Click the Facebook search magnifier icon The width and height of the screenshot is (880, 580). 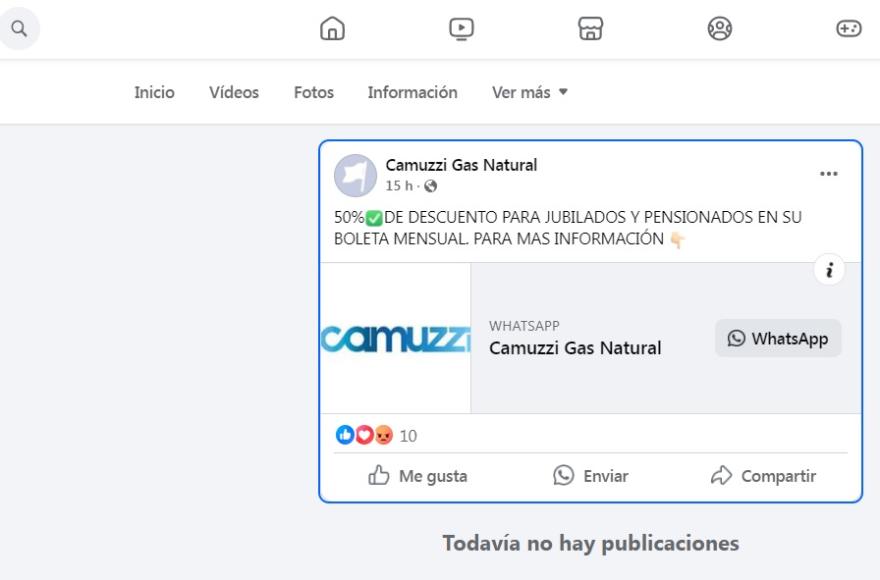pos(19,28)
